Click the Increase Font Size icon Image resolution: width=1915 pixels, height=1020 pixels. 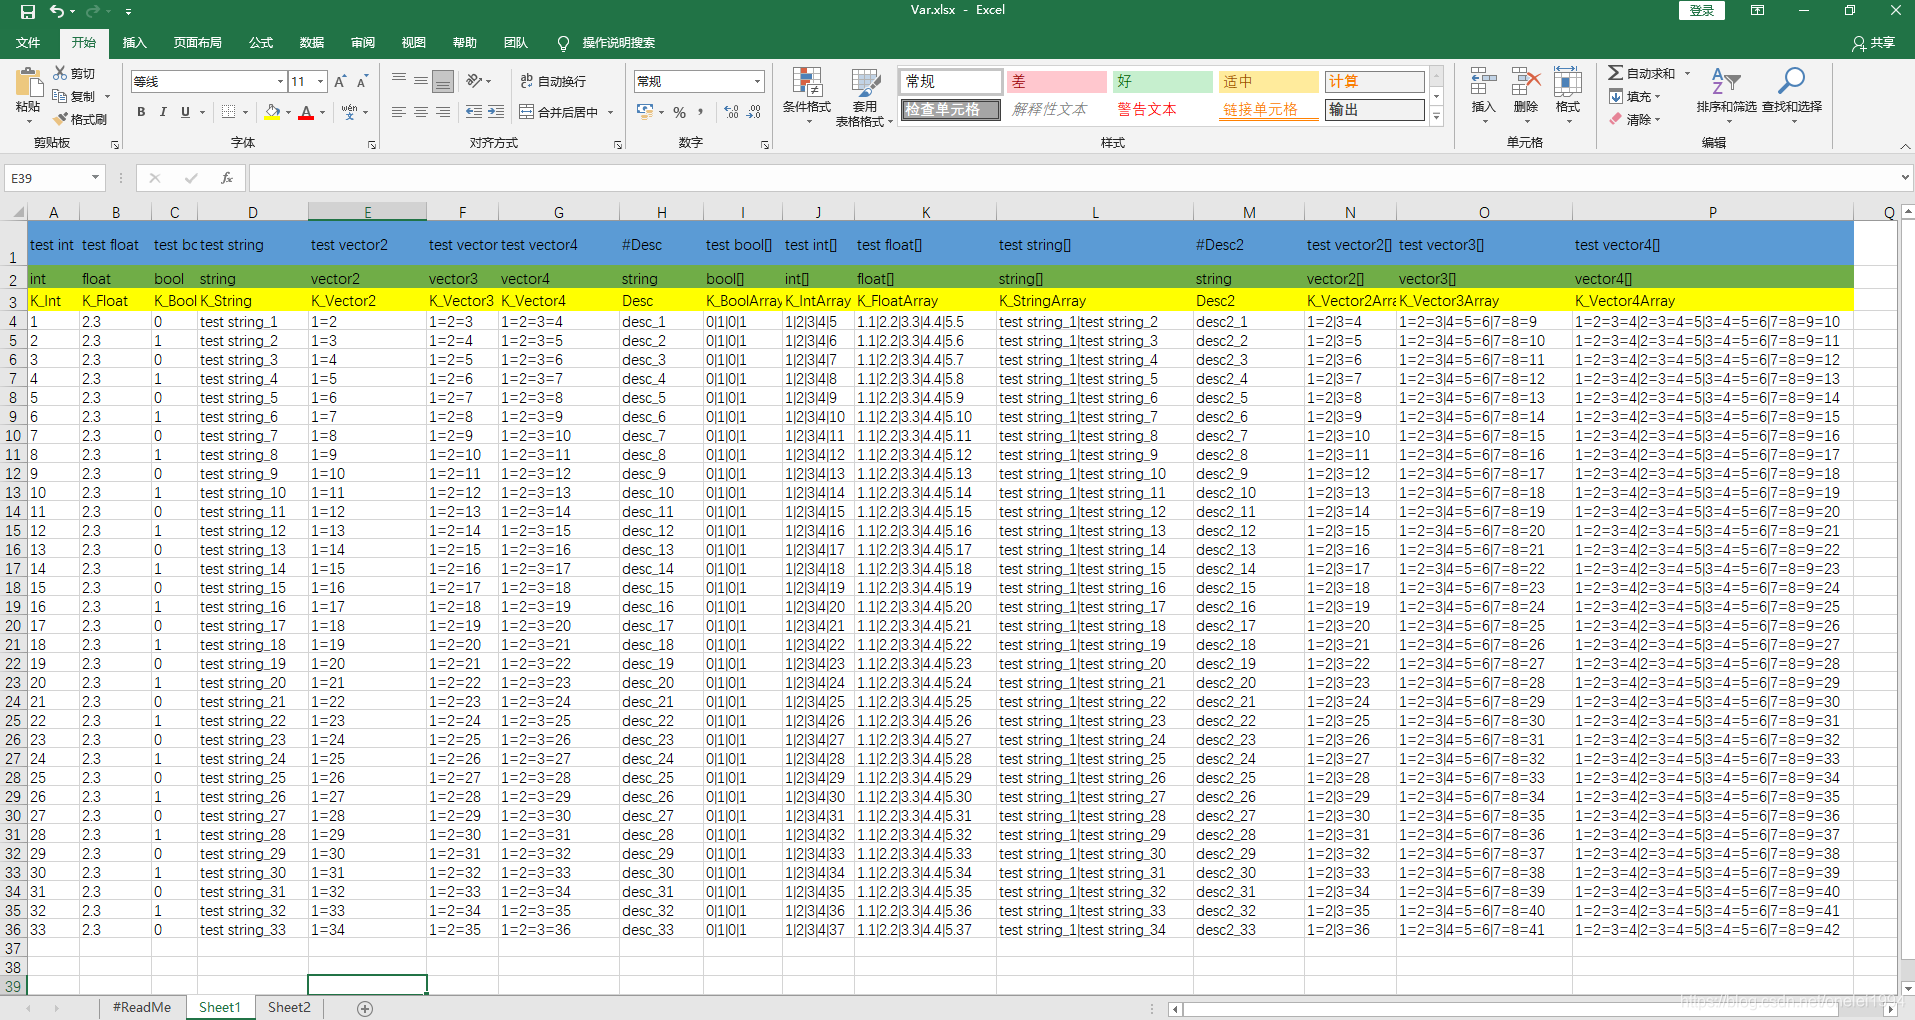coord(340,82)
